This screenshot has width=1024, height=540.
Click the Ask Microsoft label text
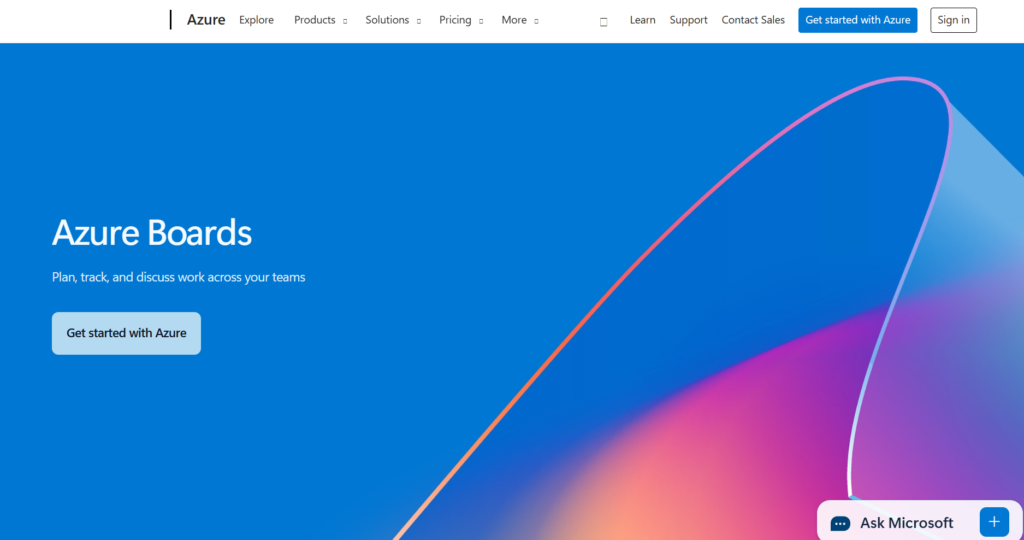(x=906, y=522)
